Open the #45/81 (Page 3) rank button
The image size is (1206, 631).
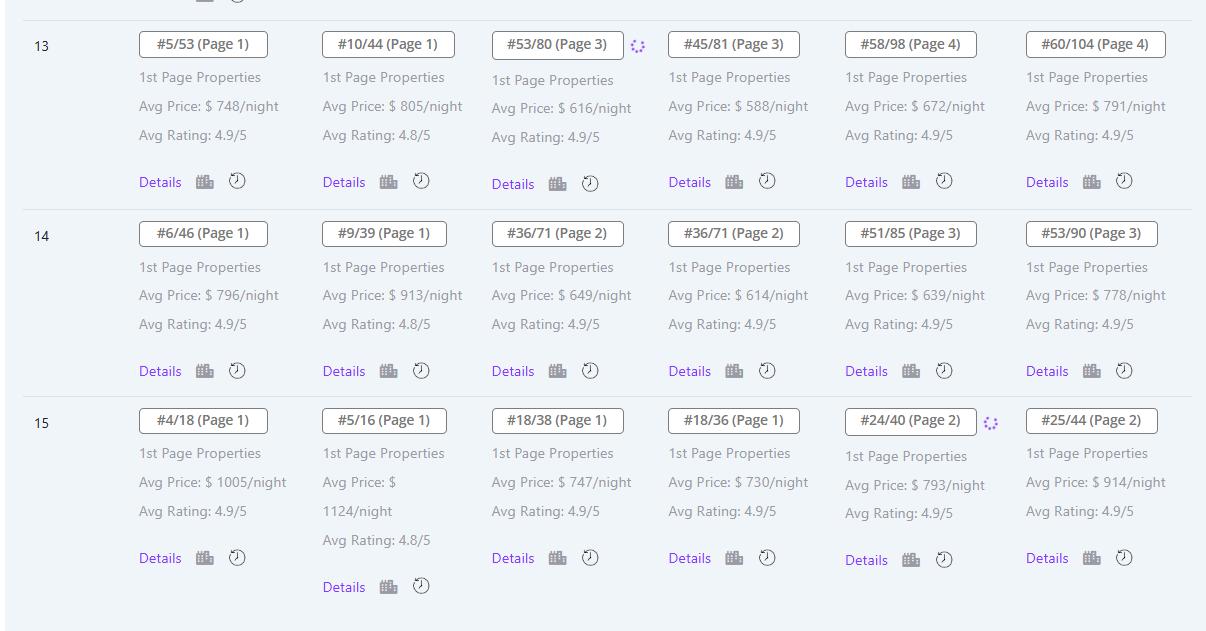point(734,44)
